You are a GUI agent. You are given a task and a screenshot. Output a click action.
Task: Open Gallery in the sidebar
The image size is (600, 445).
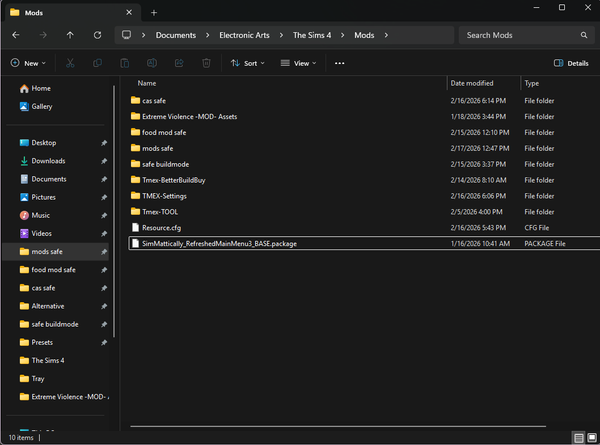pos(41,106)
